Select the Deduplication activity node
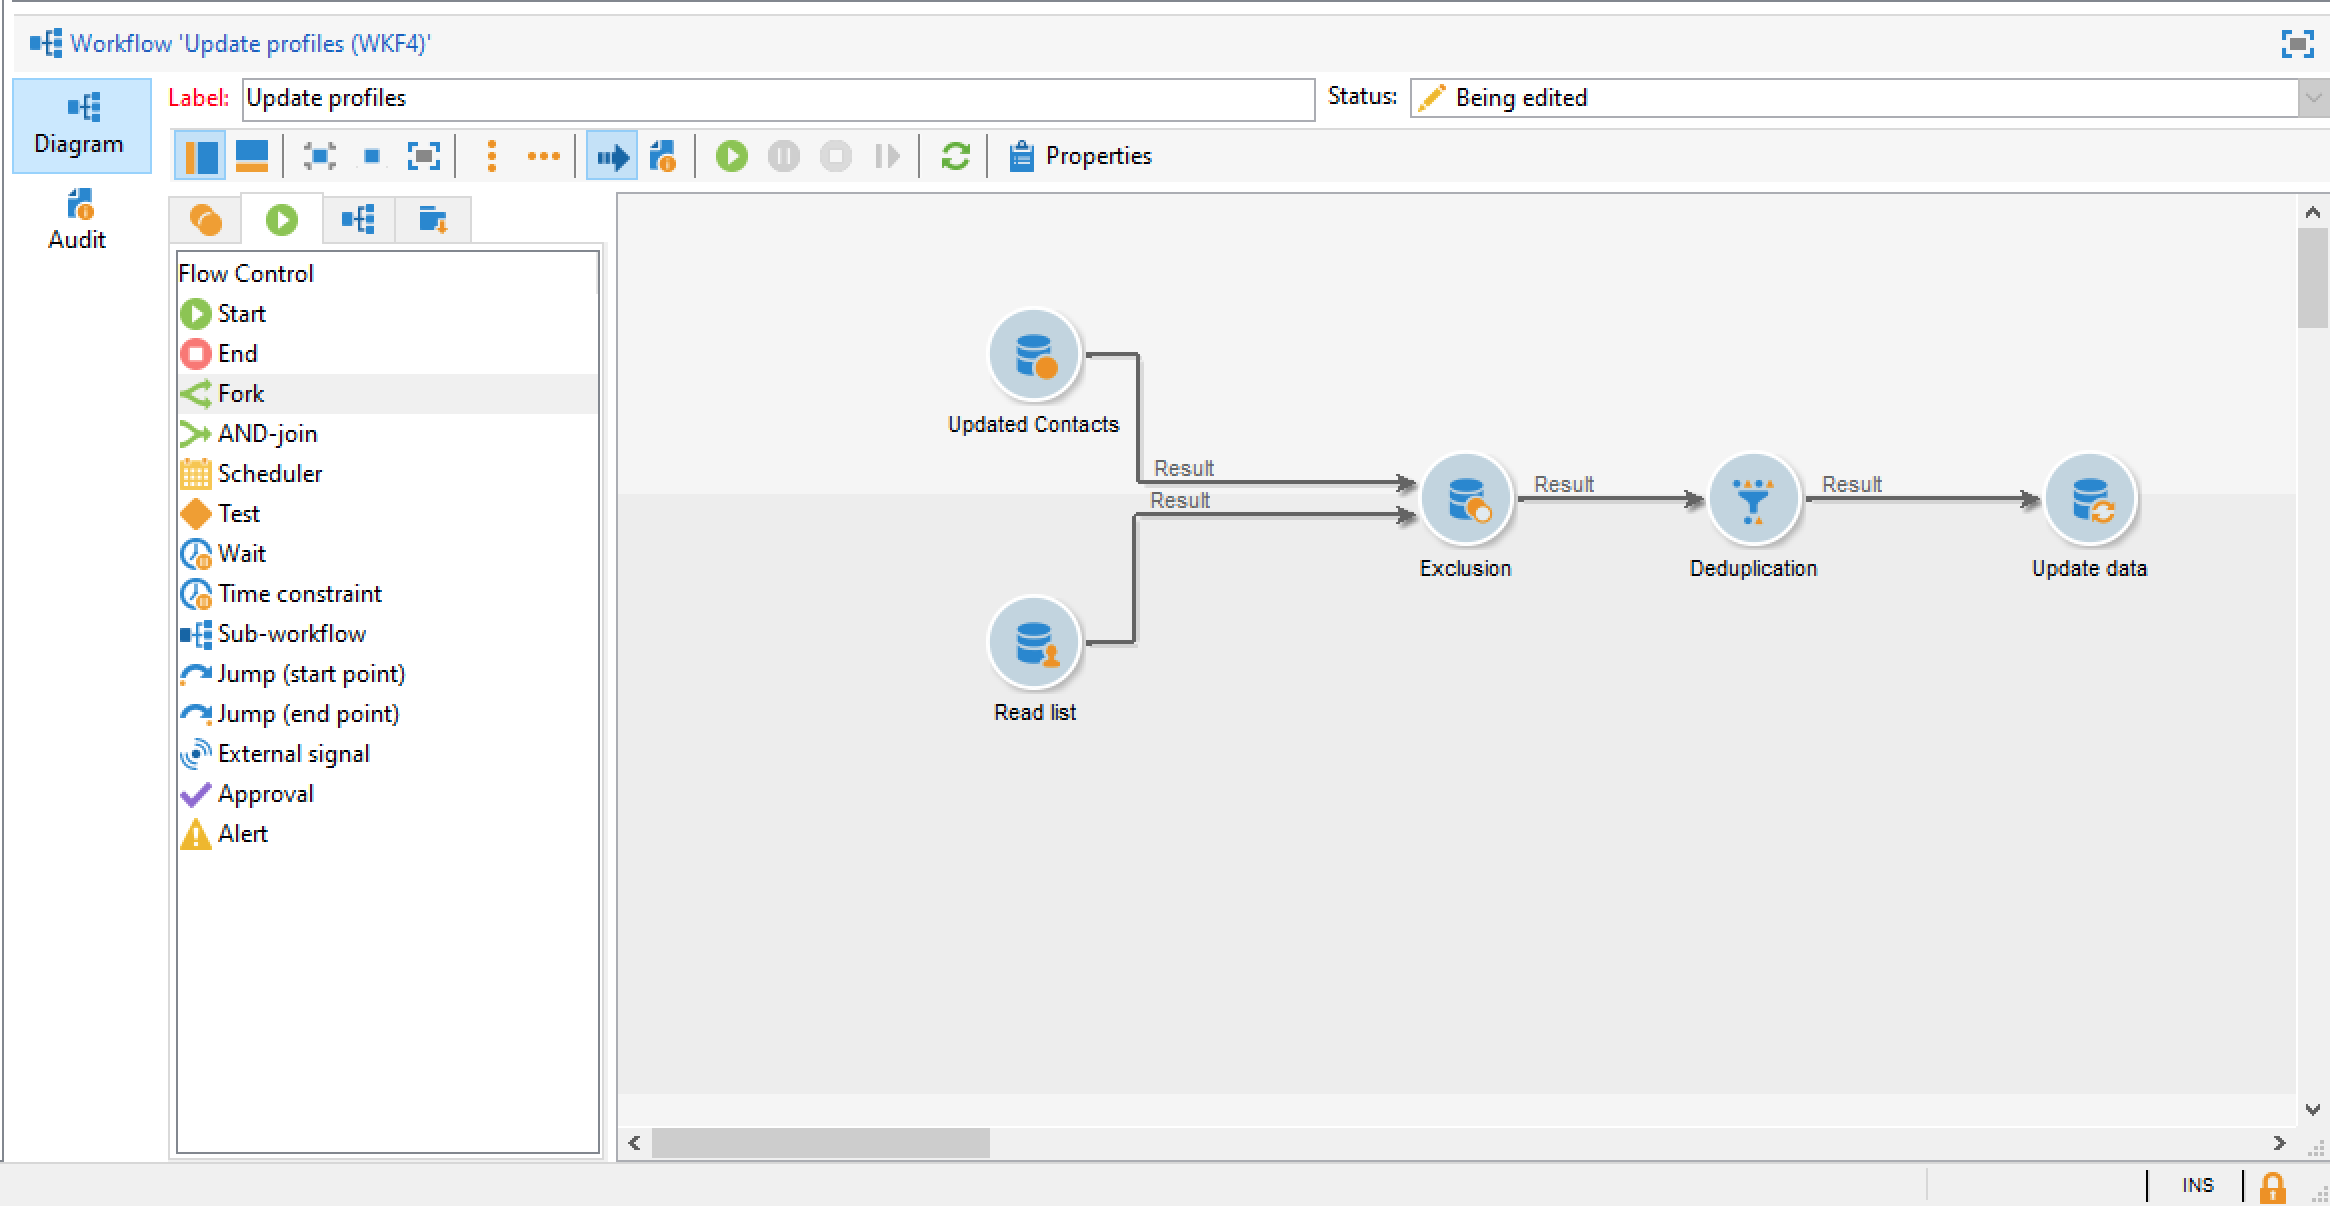 pos(1752,499)
